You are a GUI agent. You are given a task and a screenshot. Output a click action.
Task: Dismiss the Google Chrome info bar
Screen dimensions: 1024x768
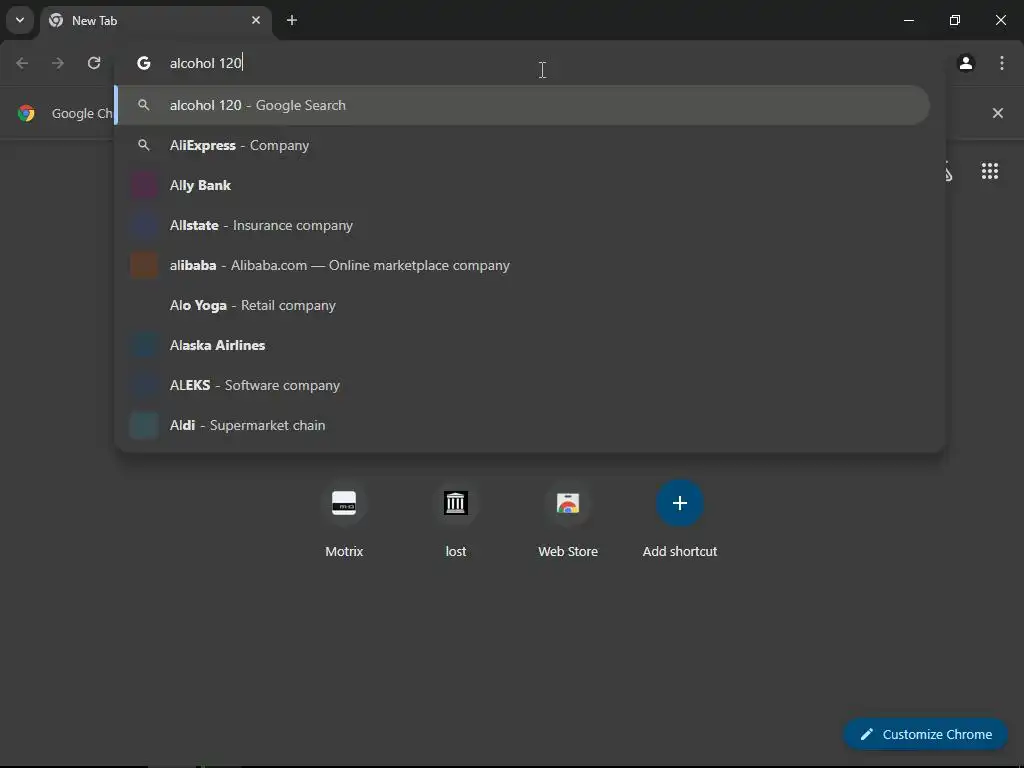(997, 113)
